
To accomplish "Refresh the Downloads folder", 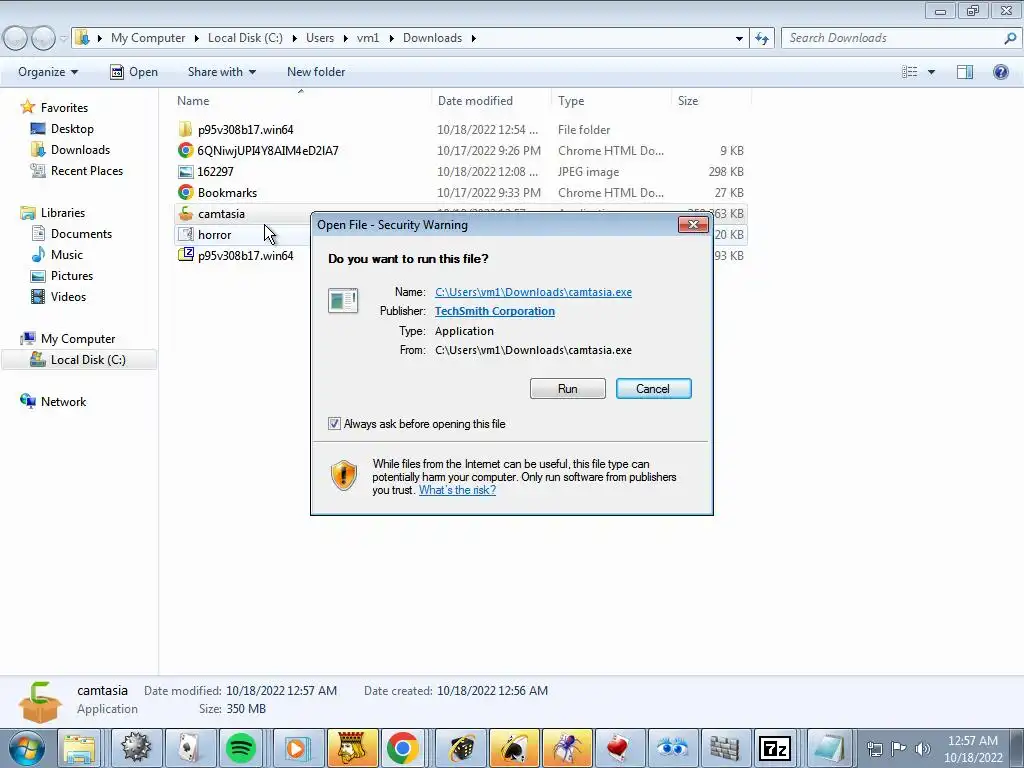I will point(762,38).
